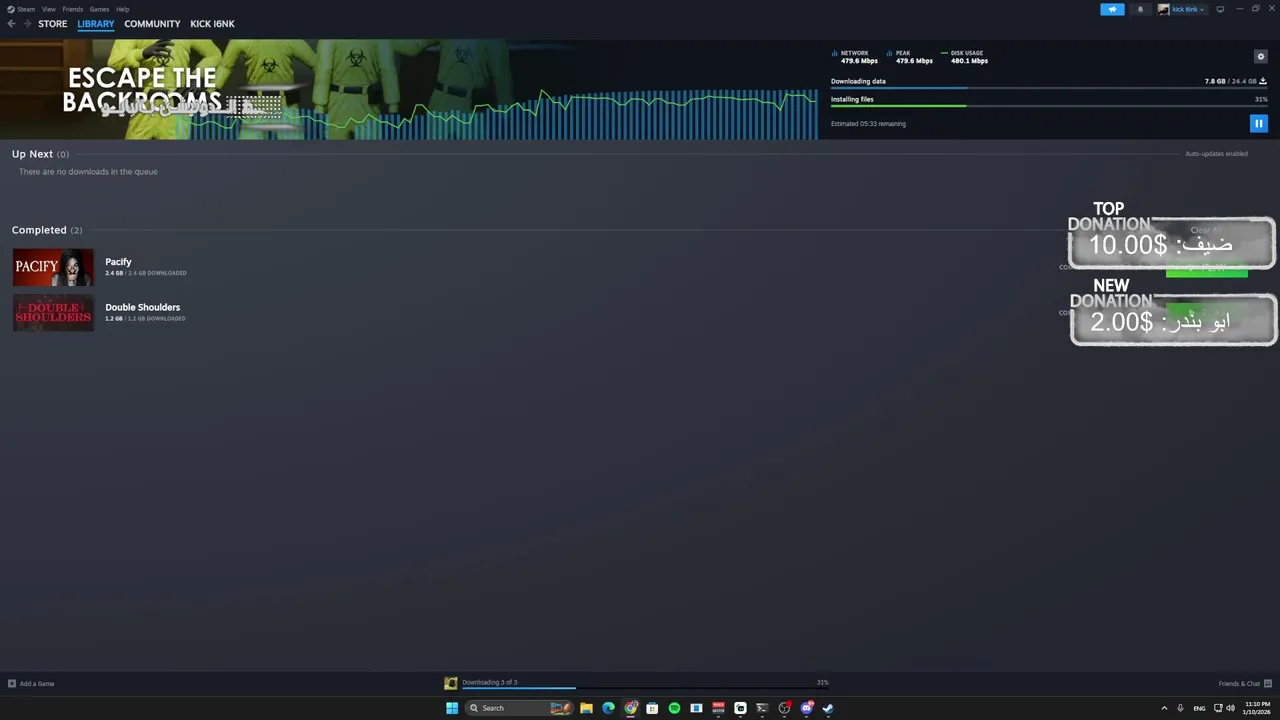
Task: Open the LIBRARY tab
Action: tap(96, 24)
